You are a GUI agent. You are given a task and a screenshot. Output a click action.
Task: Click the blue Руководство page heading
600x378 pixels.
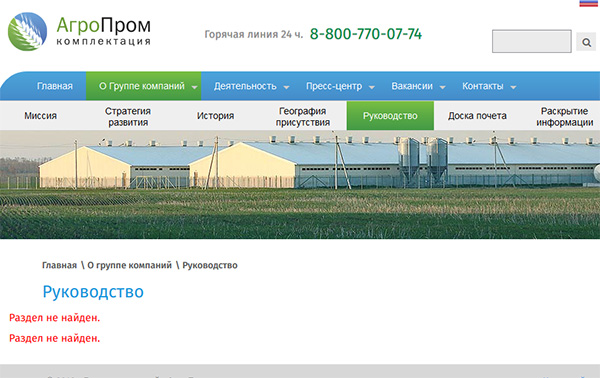click(93, 292)
